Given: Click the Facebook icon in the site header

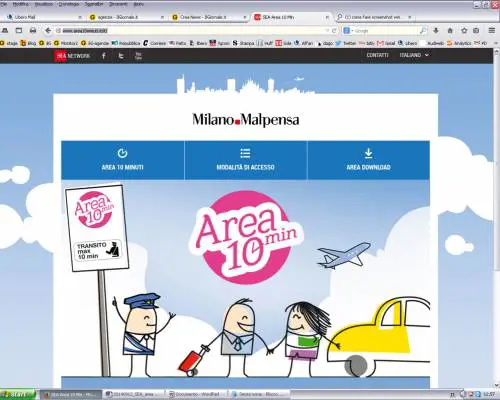Looking at the screenshot, I should (104, 56).
